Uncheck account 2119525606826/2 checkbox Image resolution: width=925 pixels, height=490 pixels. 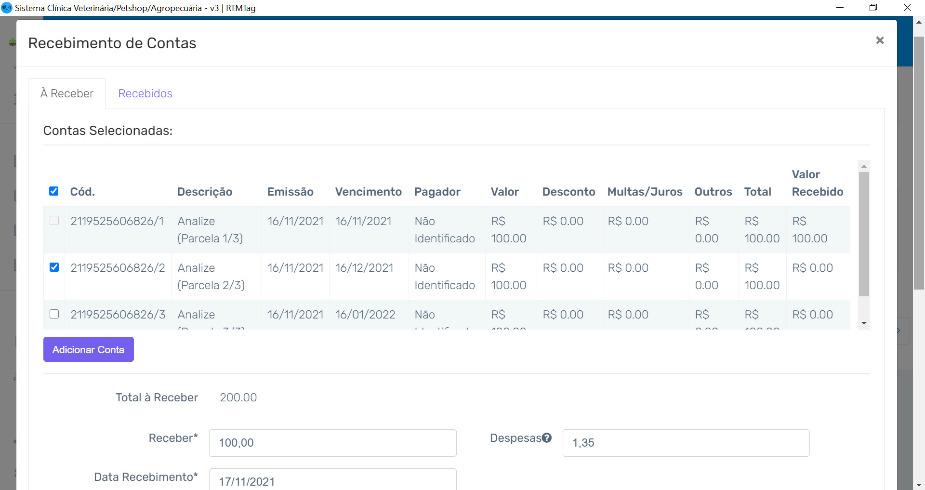pos(54,268)
